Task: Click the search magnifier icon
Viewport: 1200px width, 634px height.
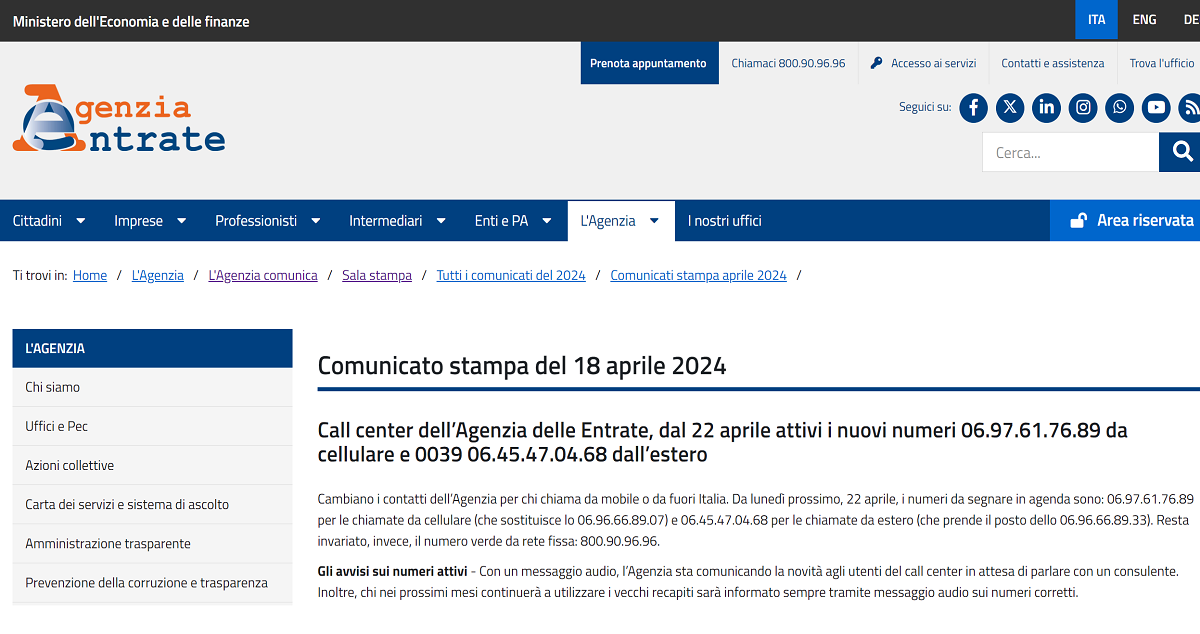Action: [x=1181, y=152]
